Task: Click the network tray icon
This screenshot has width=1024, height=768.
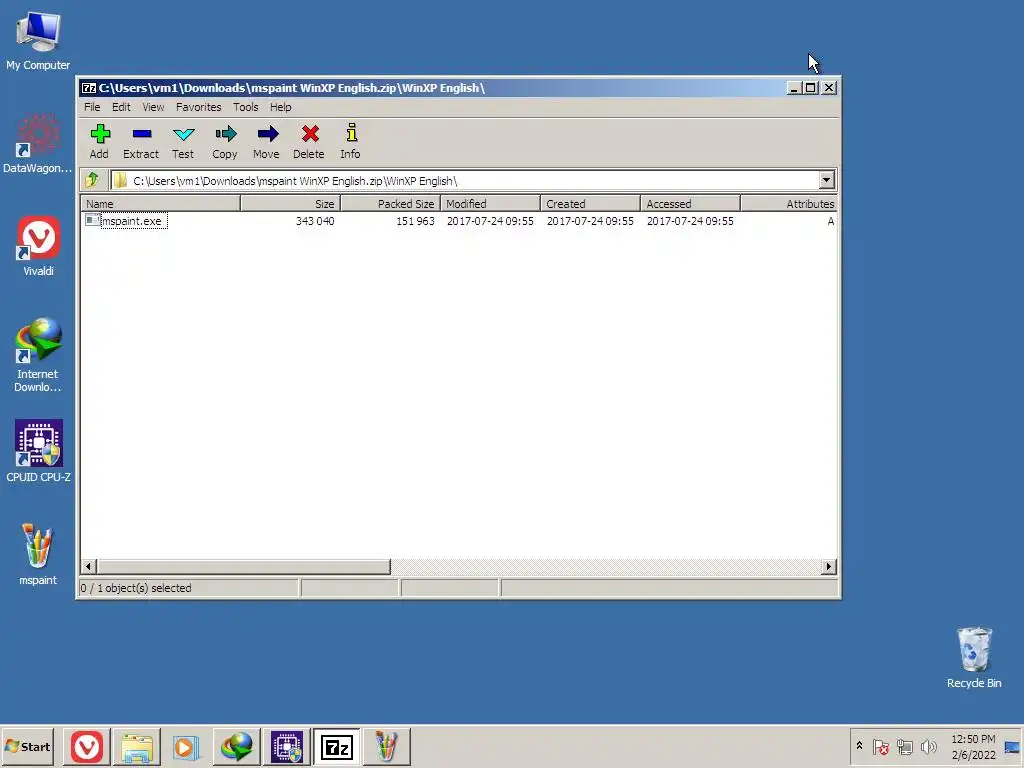Action: tap(904, 746)
